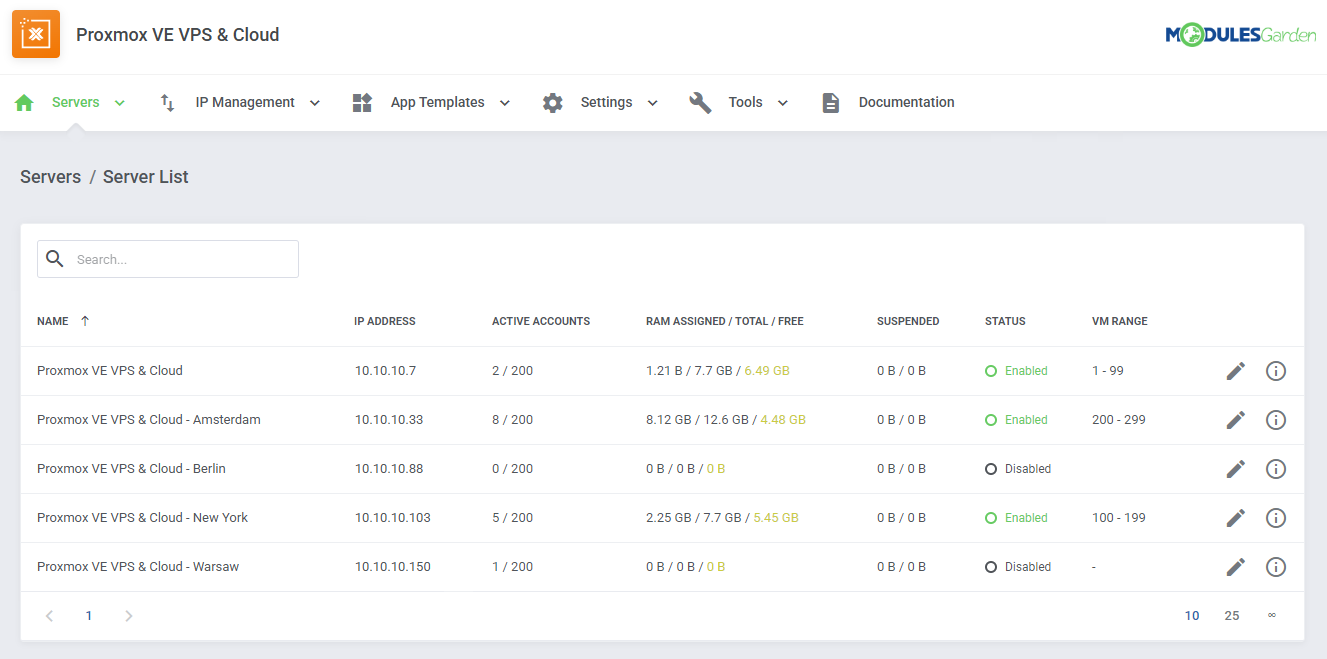Click the Proxmox VE VPS & Cloud - Warsaw name
This screenshot has width=1327, height=659.
(x=138, y=567)
